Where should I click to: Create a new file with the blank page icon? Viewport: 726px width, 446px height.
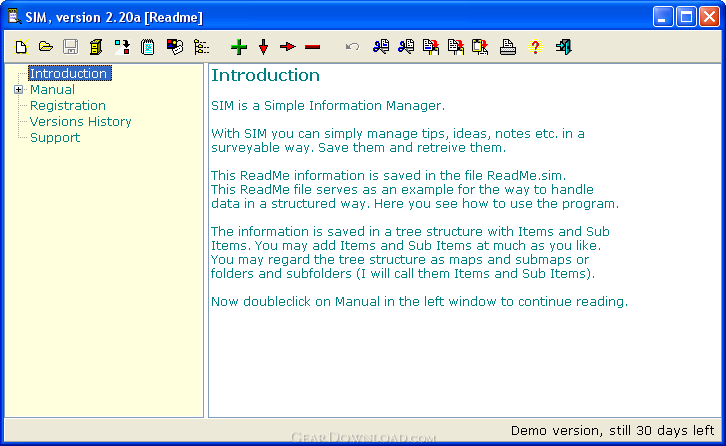click(x=21, y=47)
